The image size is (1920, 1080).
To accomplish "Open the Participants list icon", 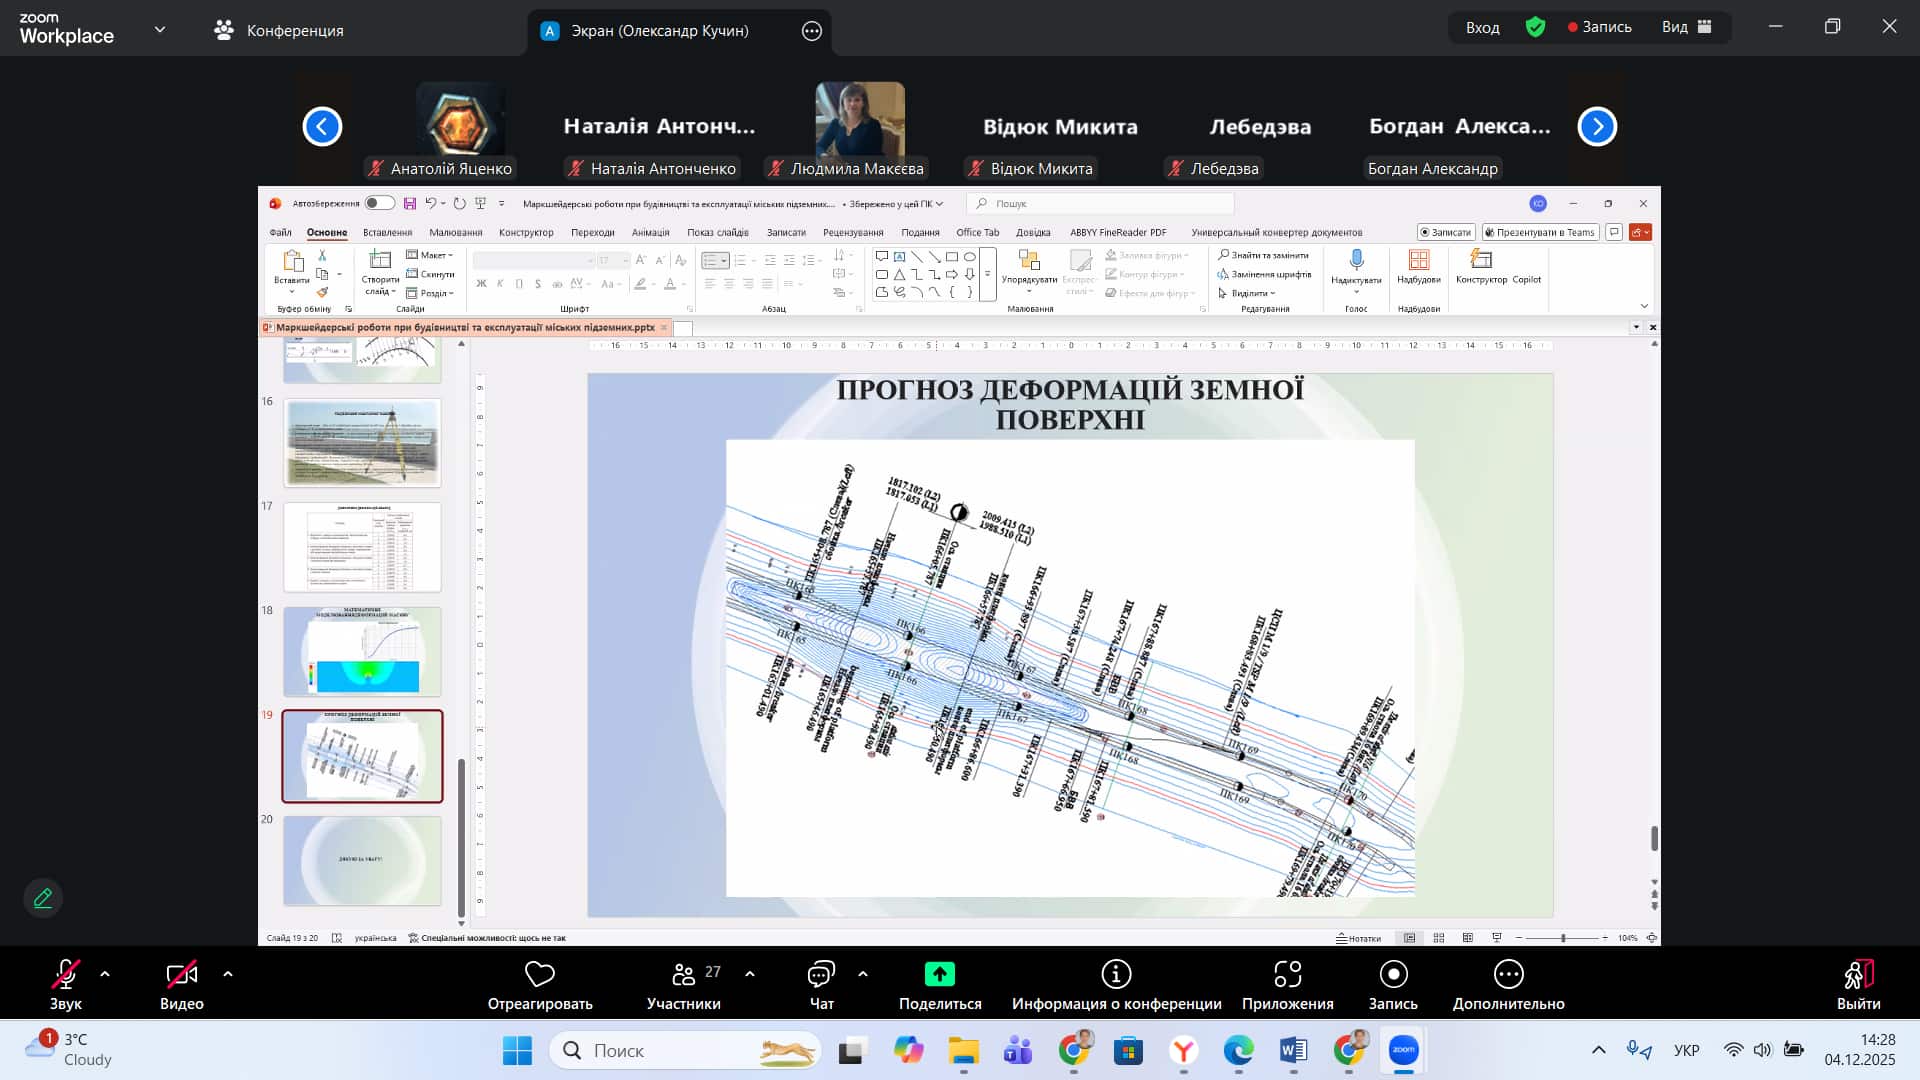I will pyautogui.click(x=684, y=974).
